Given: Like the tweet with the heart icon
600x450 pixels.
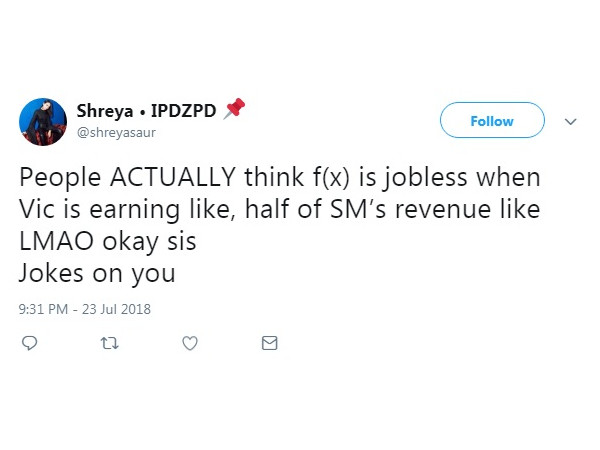Looking at the screenshot, I should [x=190, y=343].
